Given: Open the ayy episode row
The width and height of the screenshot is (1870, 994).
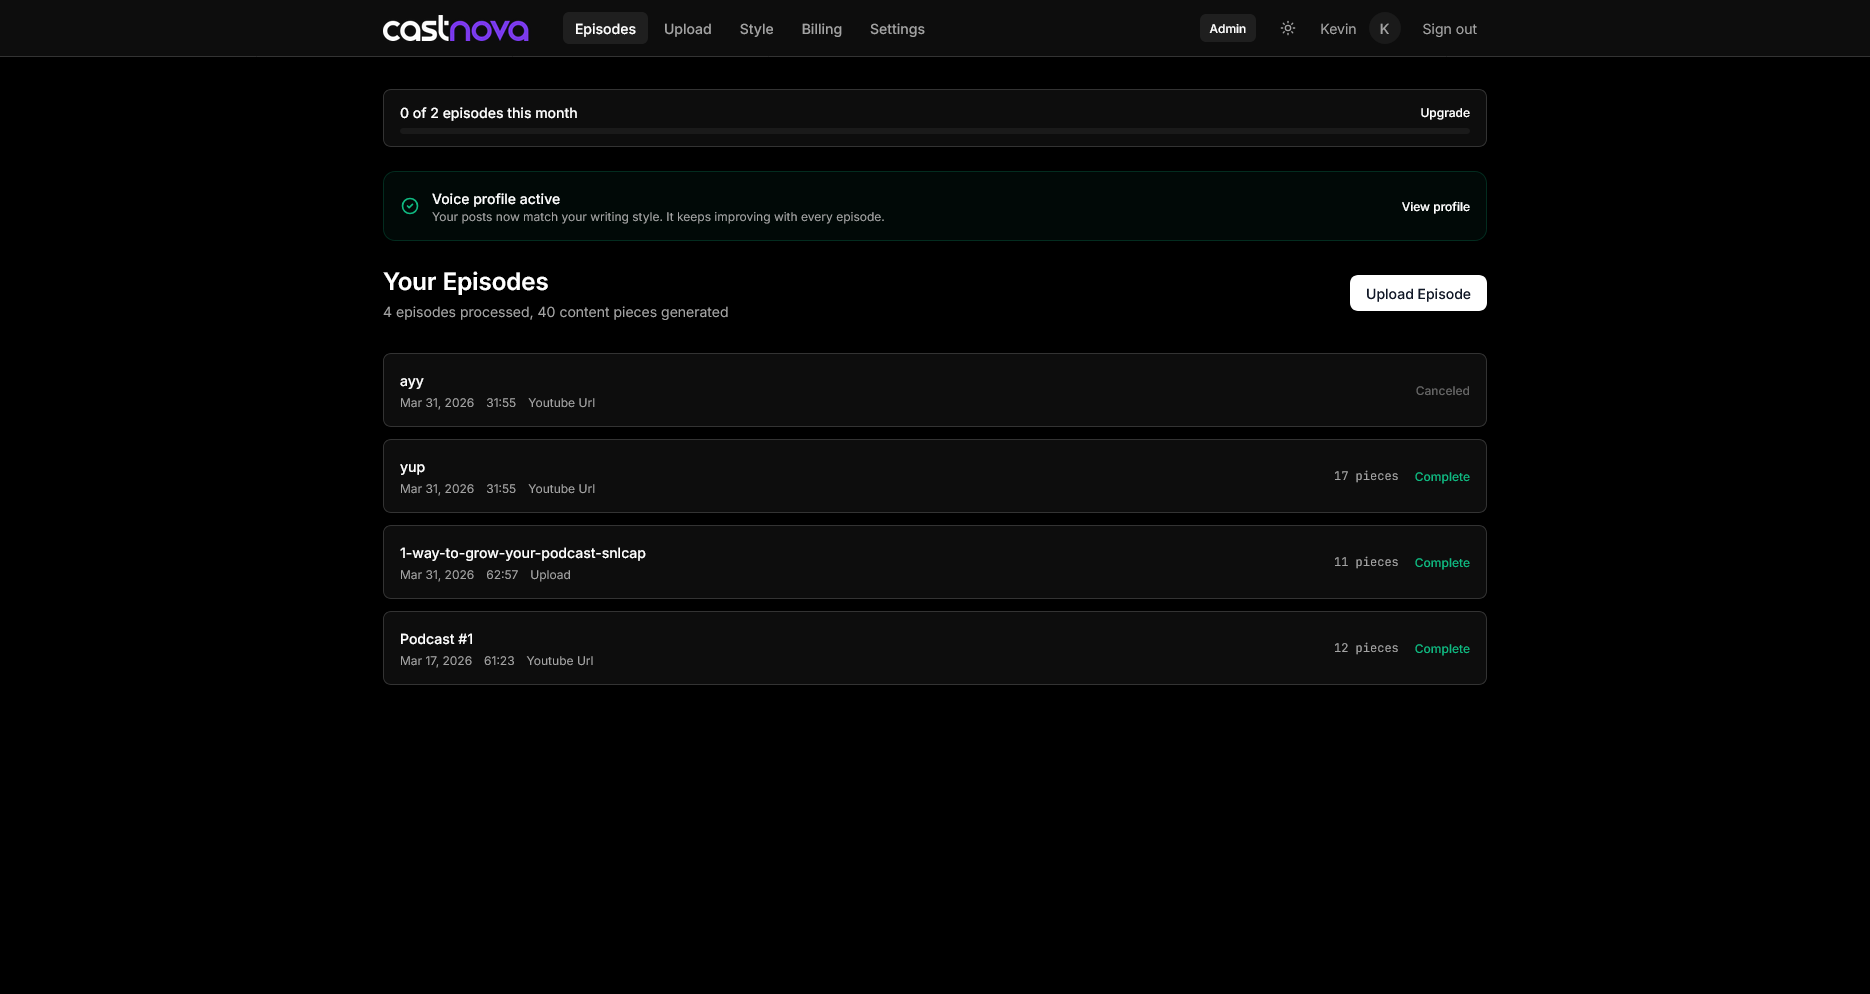Looking at the screenshot, I should (x=935, y=390).
